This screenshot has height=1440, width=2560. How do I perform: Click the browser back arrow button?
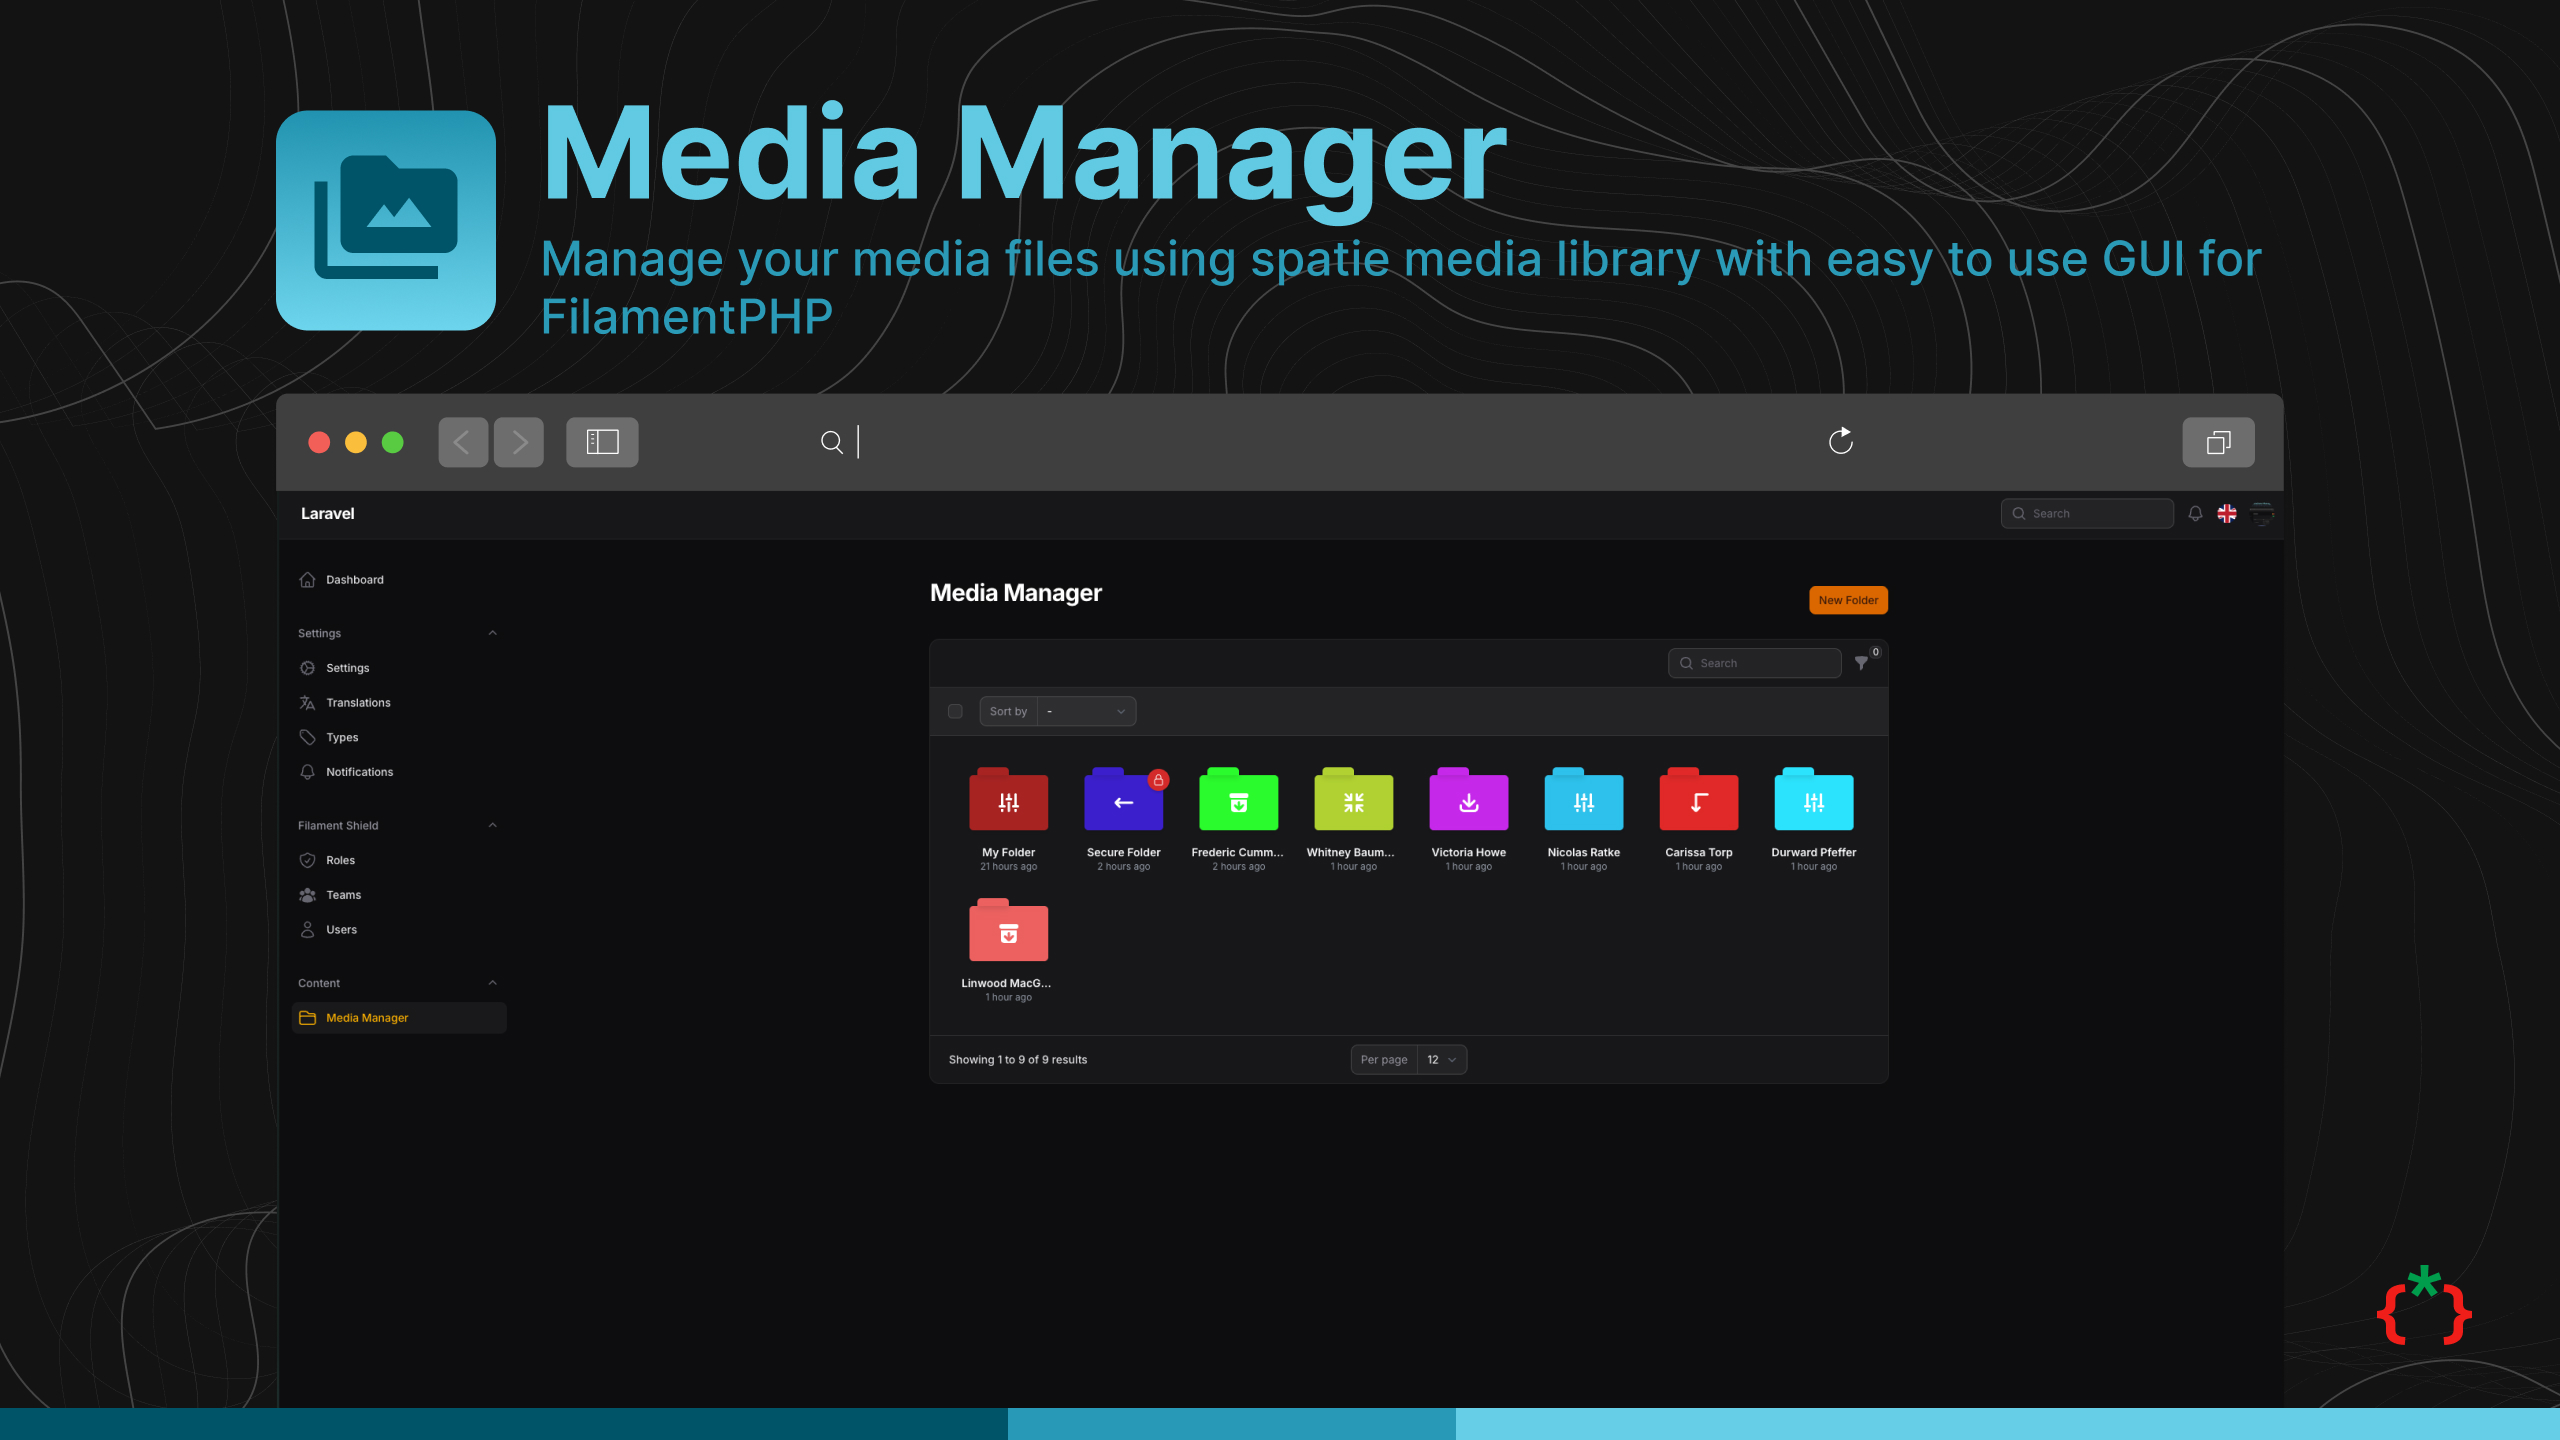pyautogui.click(x=463, y=442)
